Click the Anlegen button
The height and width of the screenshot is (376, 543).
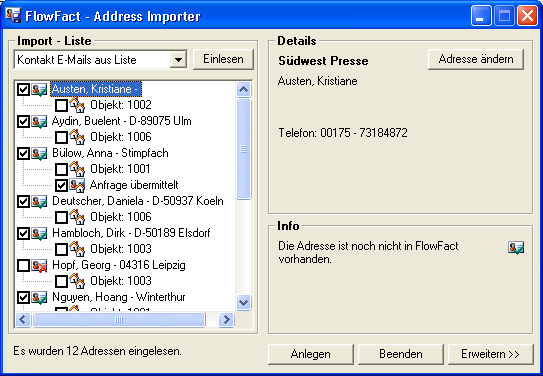[x=311, y=354]
